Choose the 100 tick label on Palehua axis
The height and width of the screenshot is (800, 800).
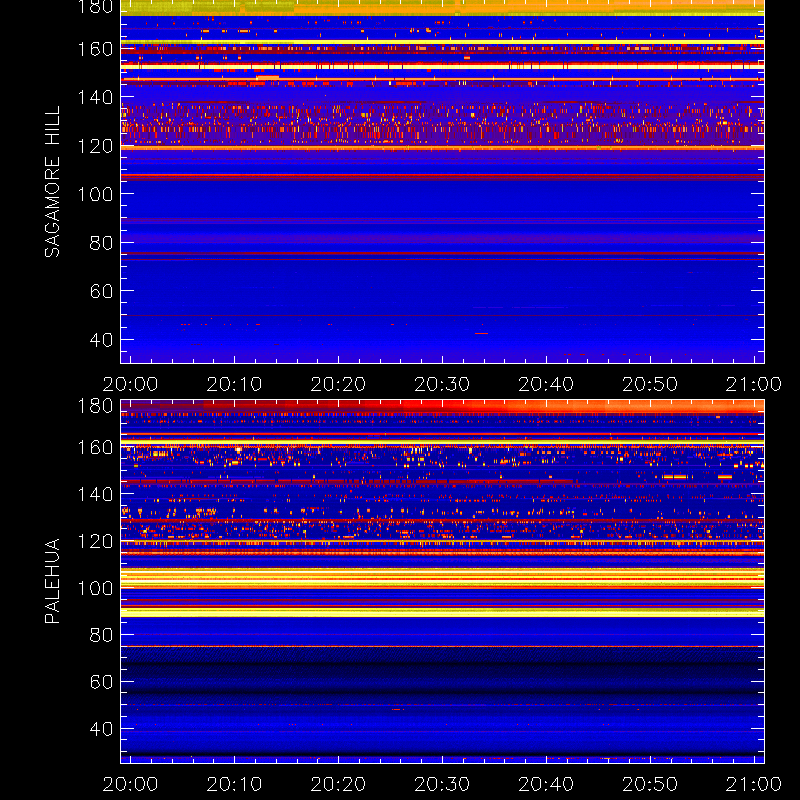[x=95, y=588]
